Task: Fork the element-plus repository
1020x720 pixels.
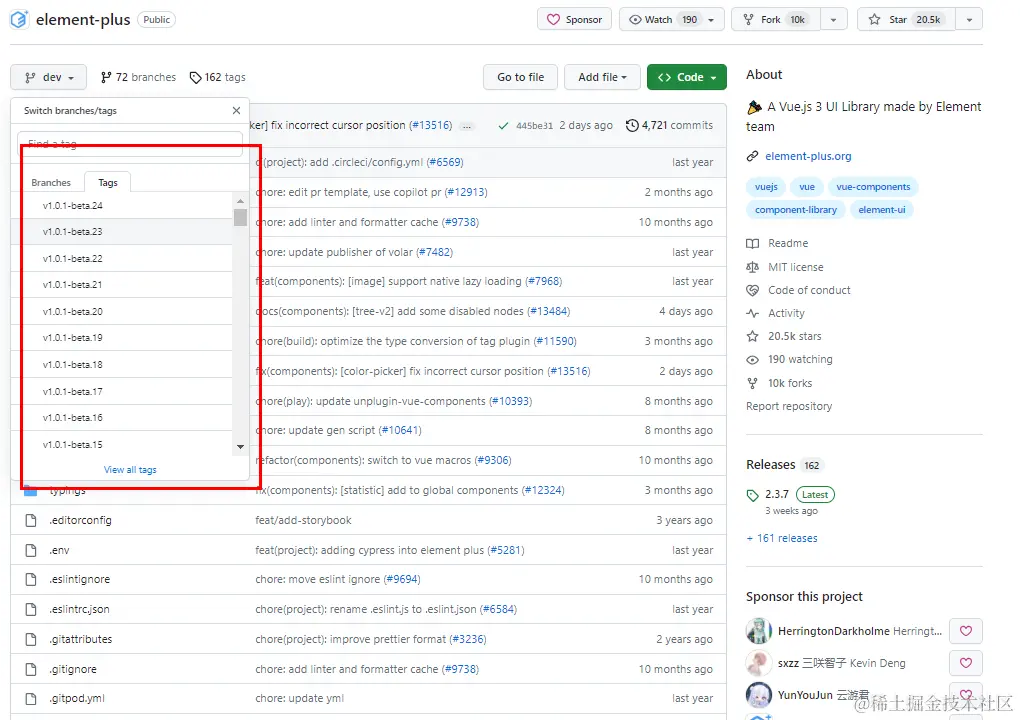Action: pos(776,20)
